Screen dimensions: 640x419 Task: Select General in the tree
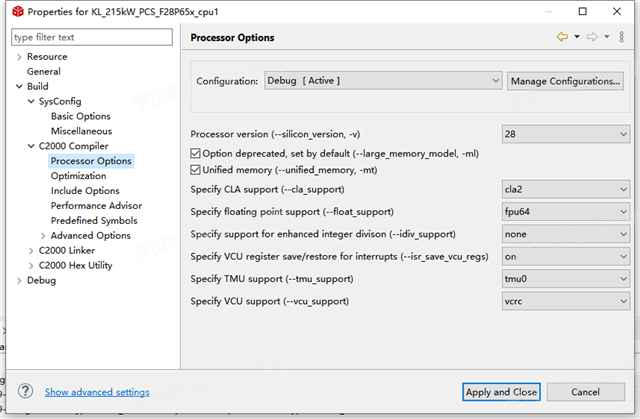(44, 71)
